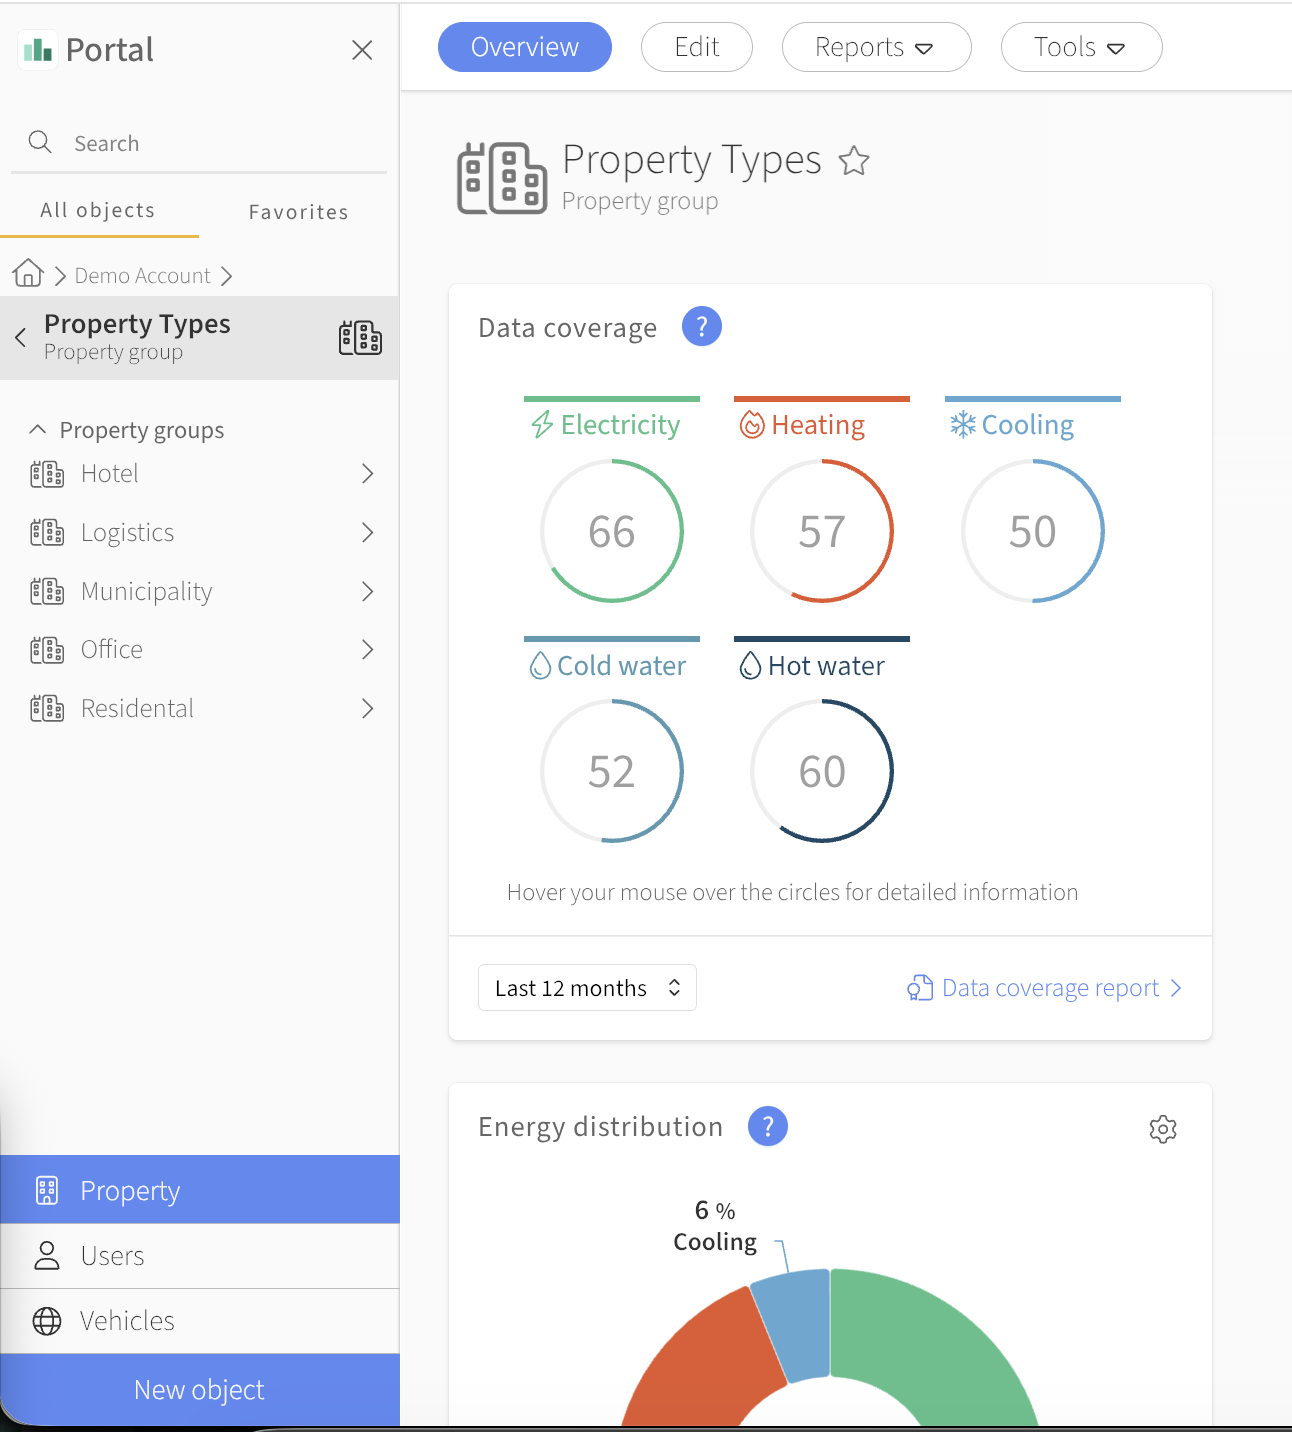Image resolution: width=1292 pixels, height=1432 pixels.
Task: Favorite Property Types with the star icon
Action: click(x=854, y=160)
